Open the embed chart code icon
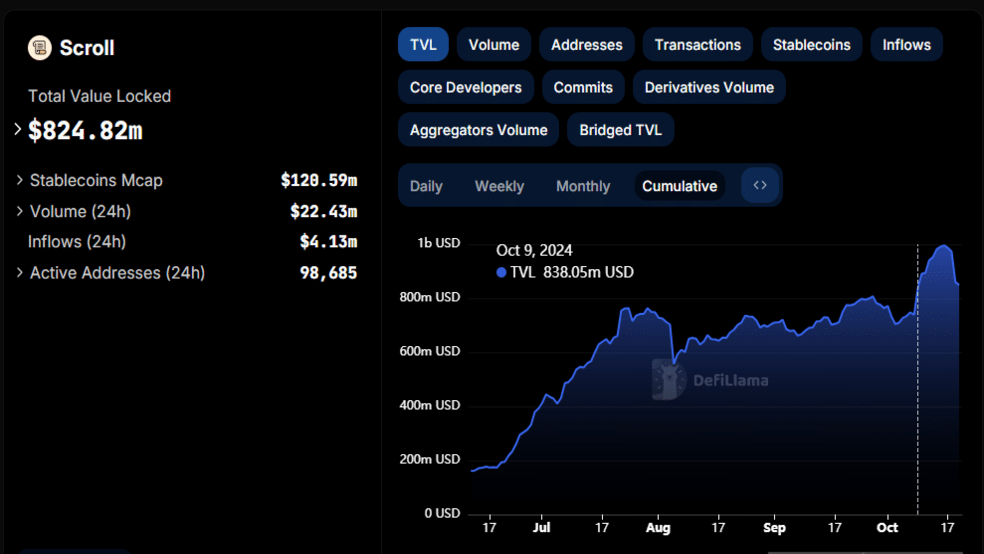 coord(760,185)
